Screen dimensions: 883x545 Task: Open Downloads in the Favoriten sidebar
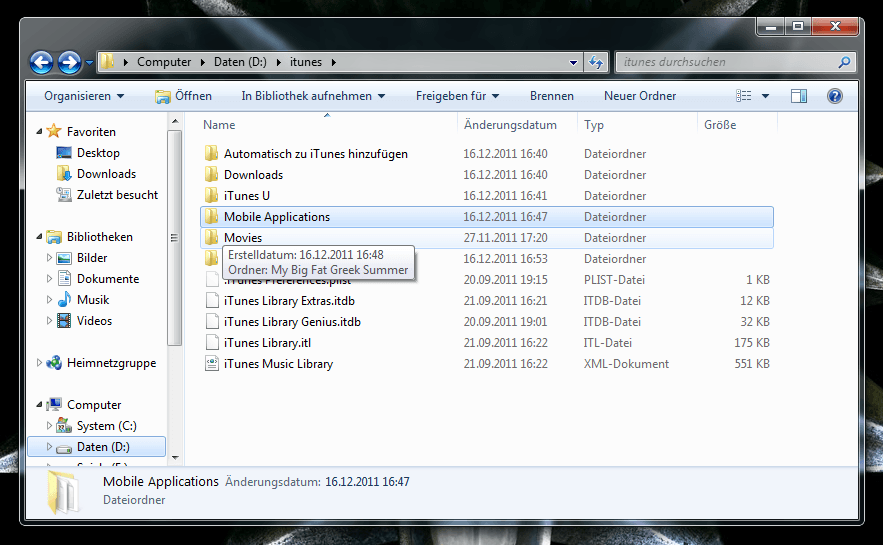tap(106, 173)
